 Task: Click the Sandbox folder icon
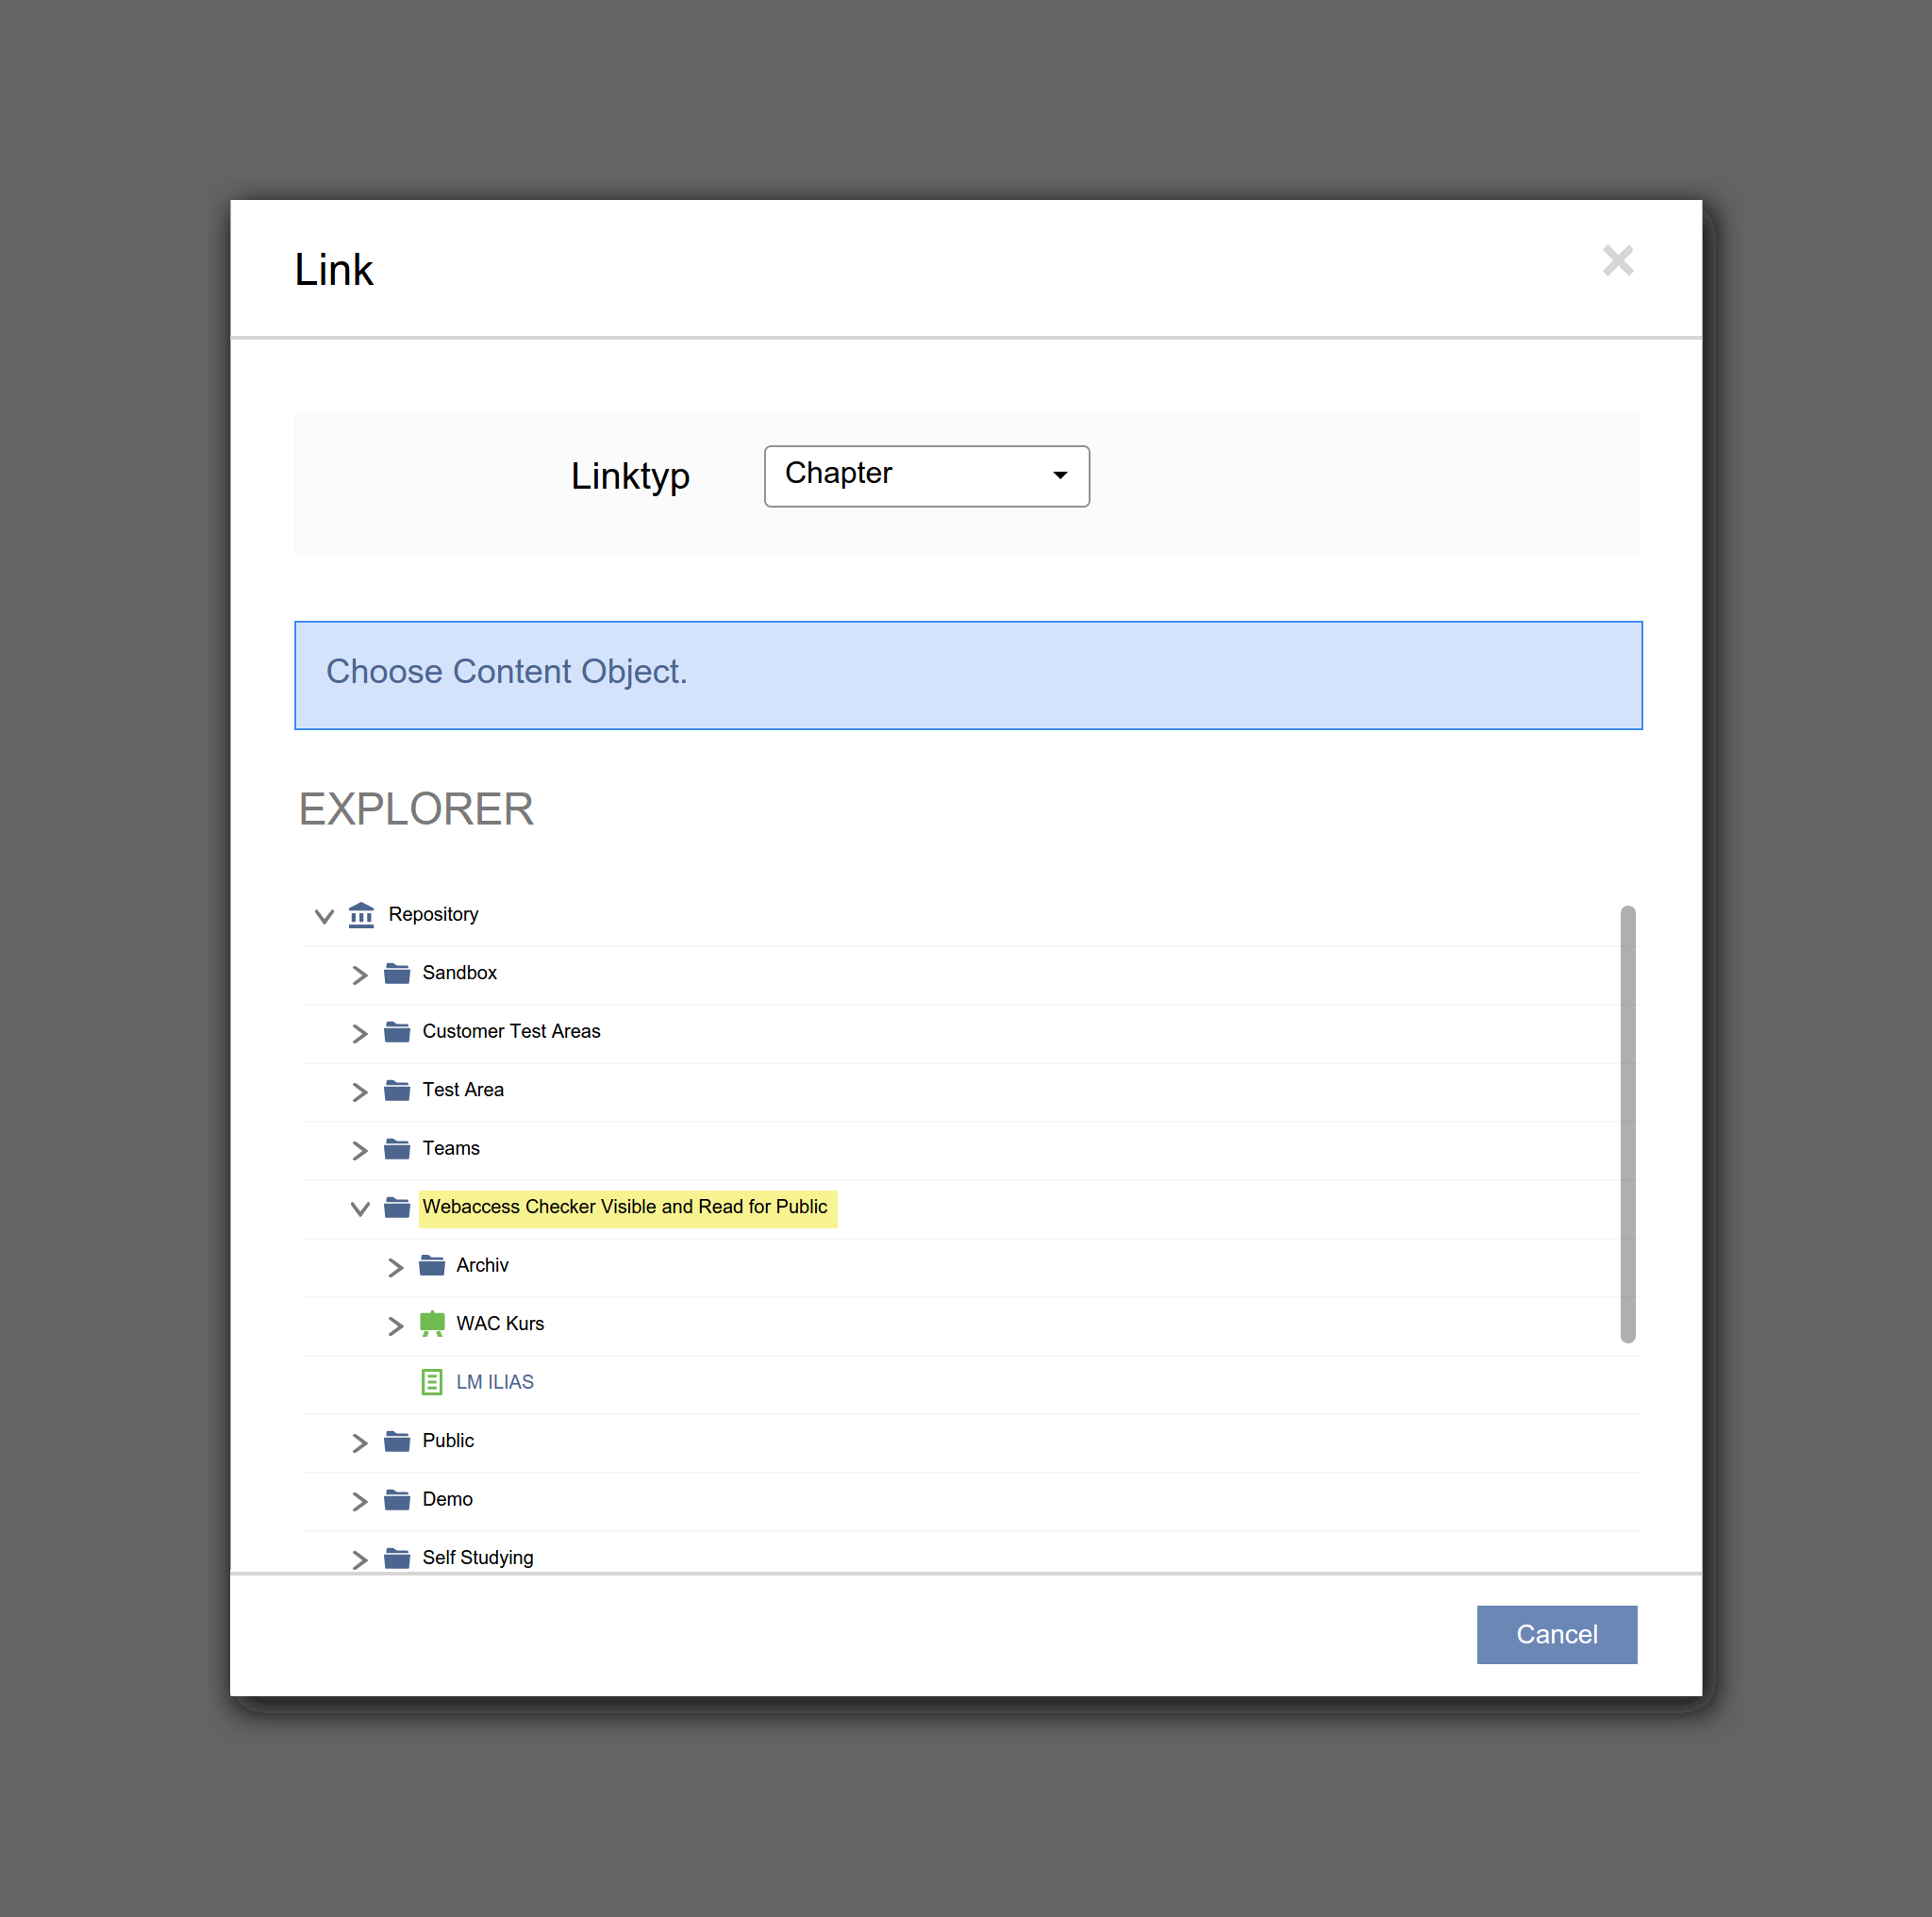(x=397, y=974)
